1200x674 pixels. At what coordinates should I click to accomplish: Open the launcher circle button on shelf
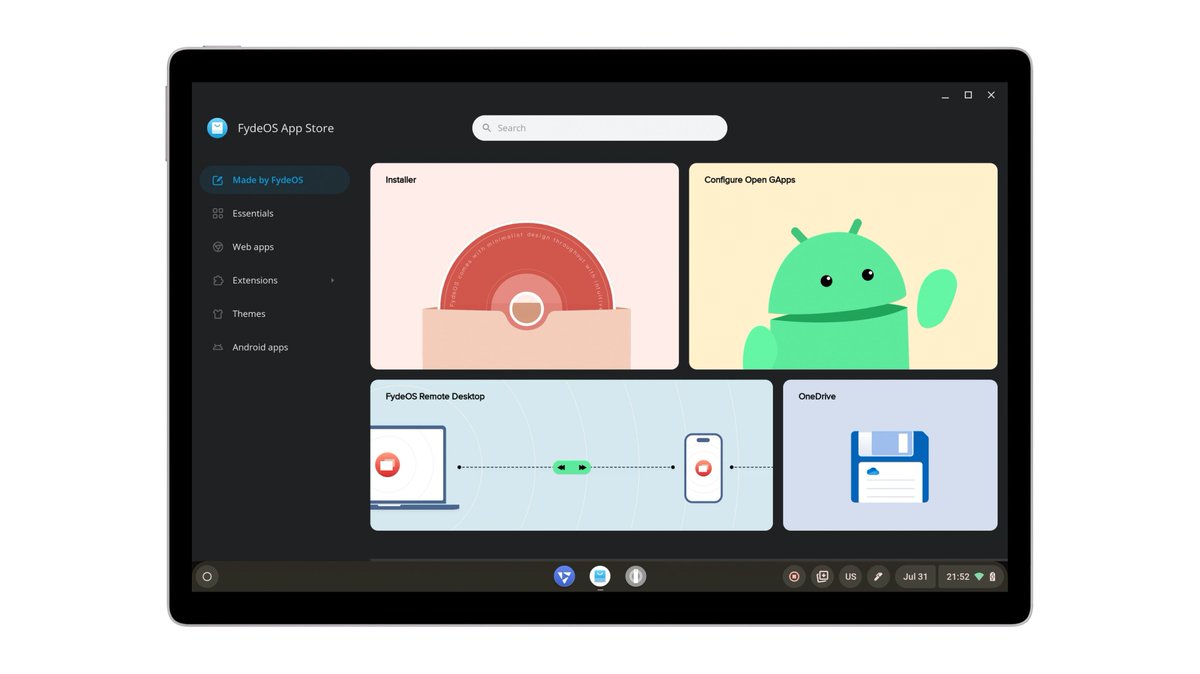207,576
